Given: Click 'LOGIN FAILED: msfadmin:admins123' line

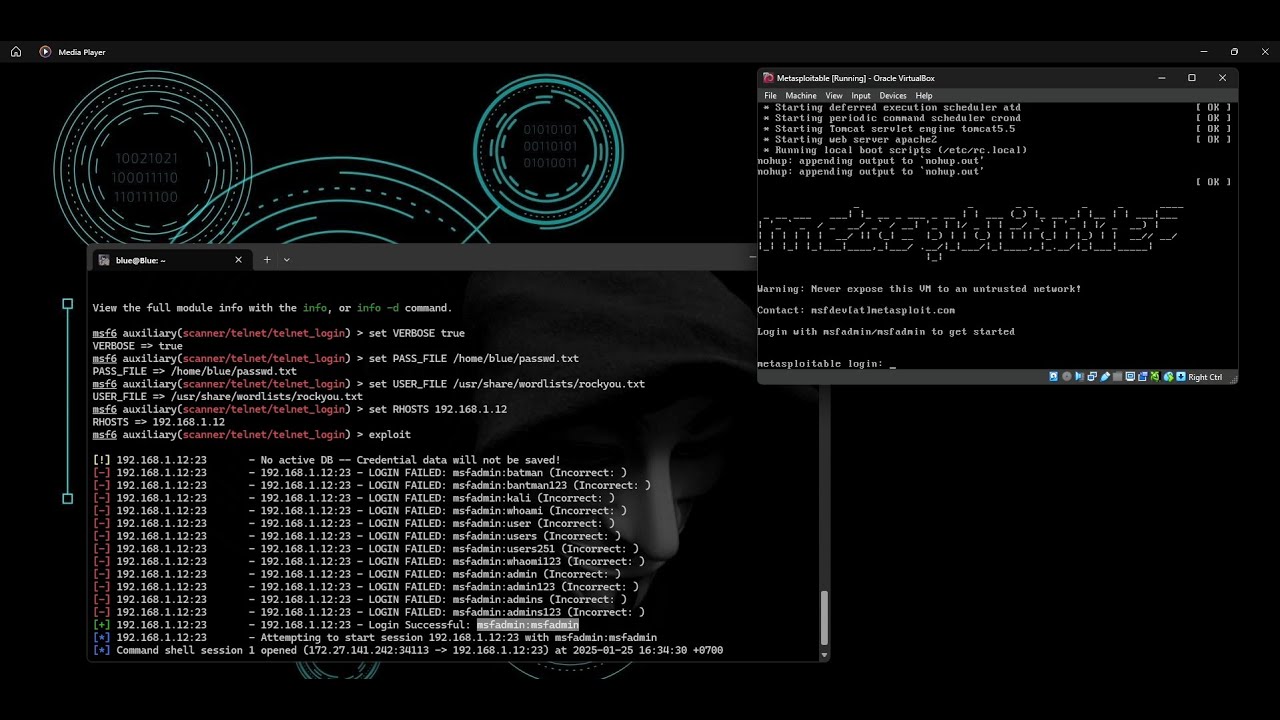Looking at the screenshot, I should [x=368, y=612].
